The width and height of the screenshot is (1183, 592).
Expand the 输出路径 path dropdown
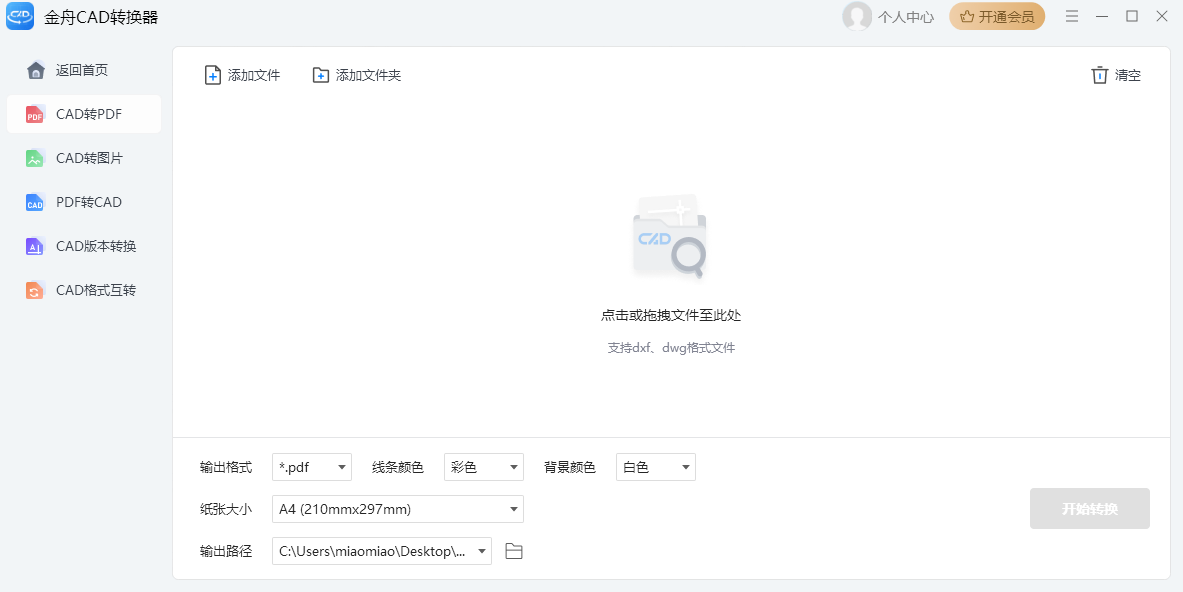382,551
